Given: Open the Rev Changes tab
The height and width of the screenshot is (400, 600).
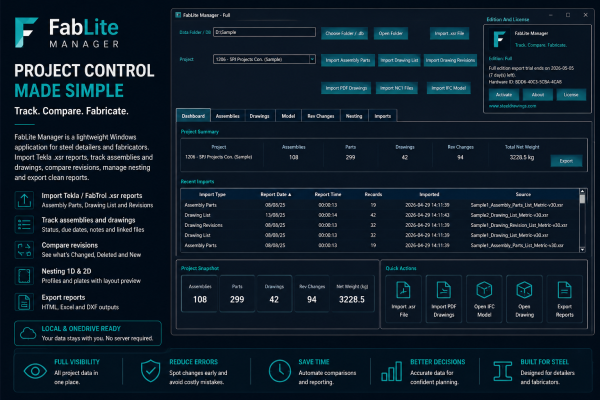Looking at the screenshot, I should click(x=321, y=116).
